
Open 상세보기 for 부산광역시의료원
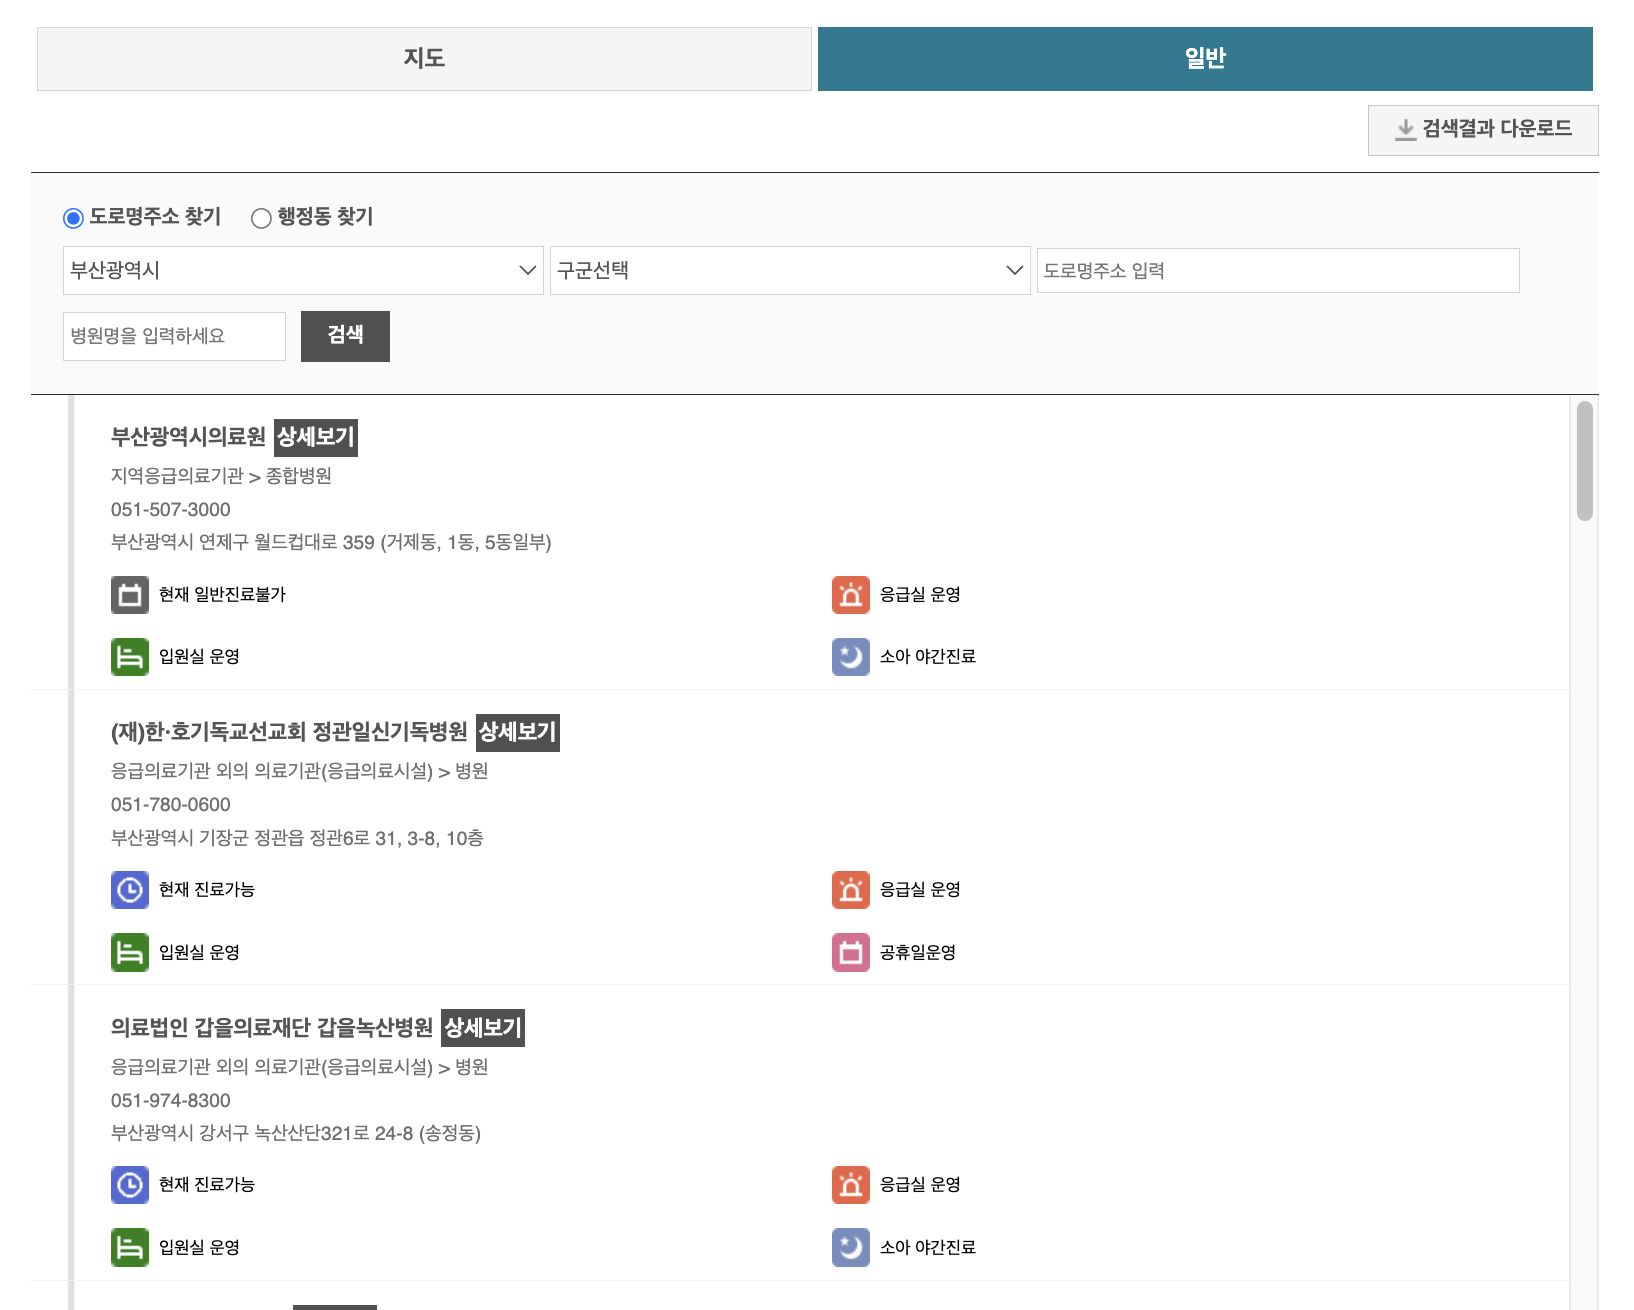tap(316, 437)
